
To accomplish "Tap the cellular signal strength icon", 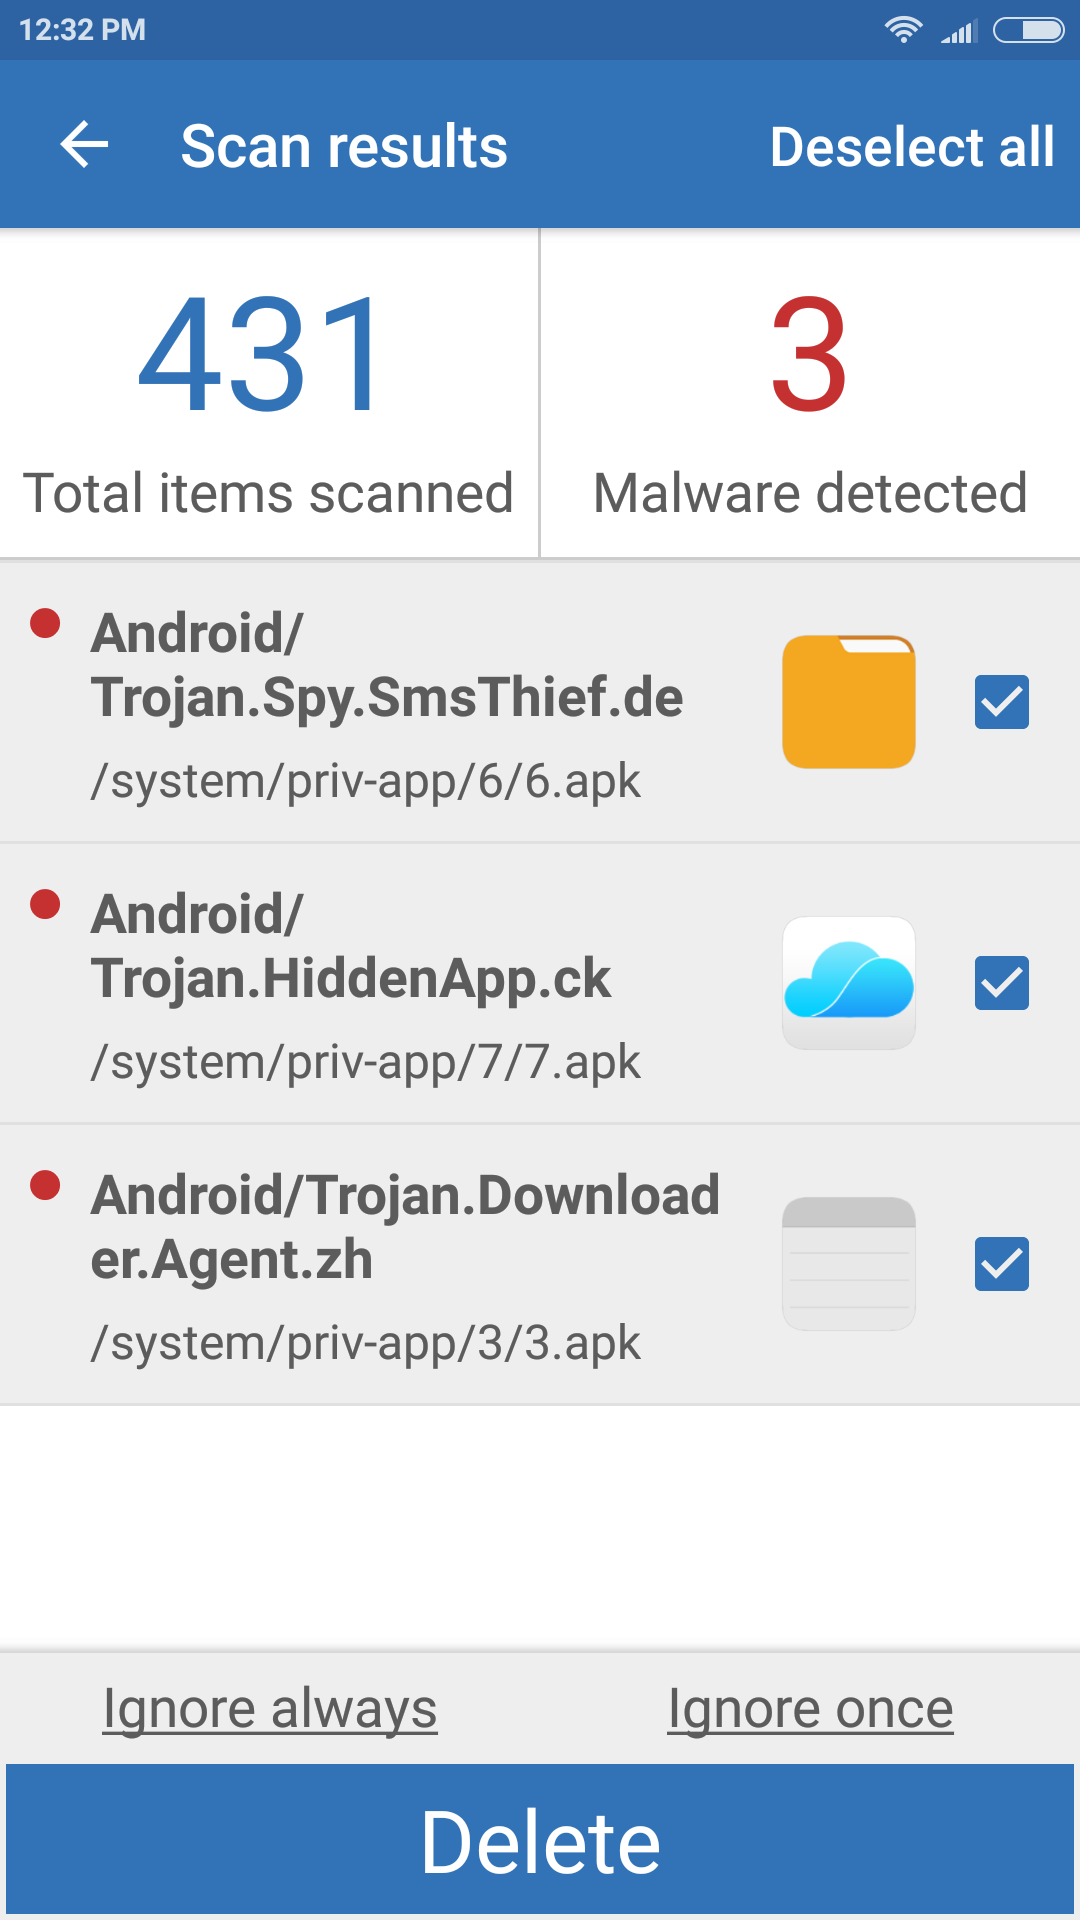I will click(958, 32).
